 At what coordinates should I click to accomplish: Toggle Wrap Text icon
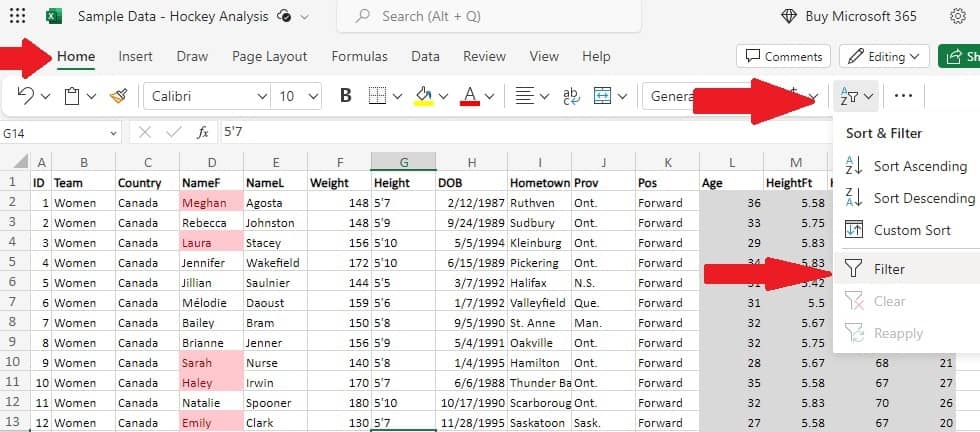pos(571,96)
